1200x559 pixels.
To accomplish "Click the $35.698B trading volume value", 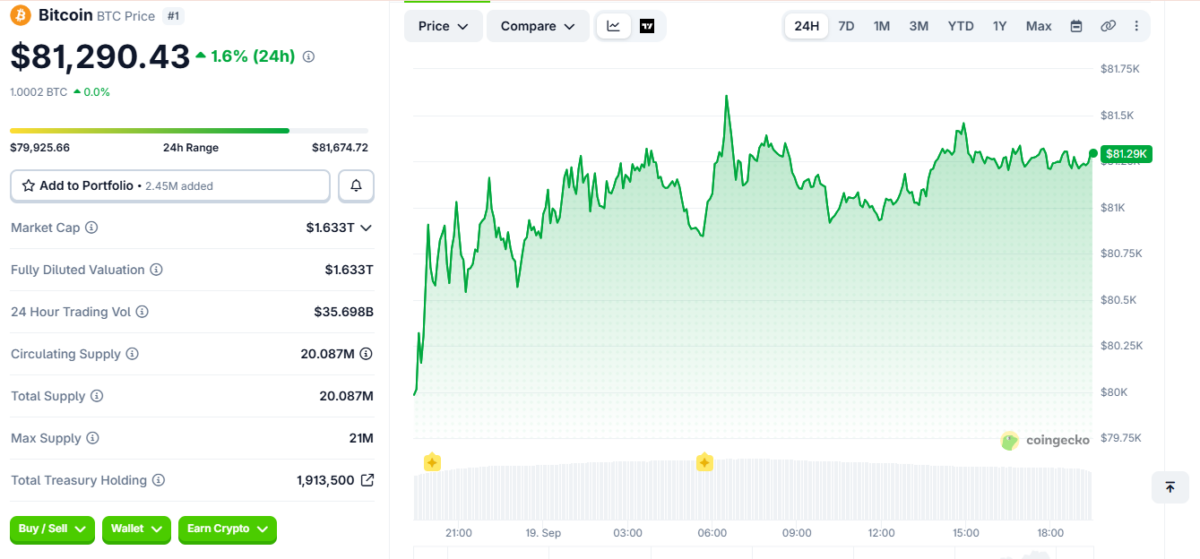I will (x=344, y=312).
